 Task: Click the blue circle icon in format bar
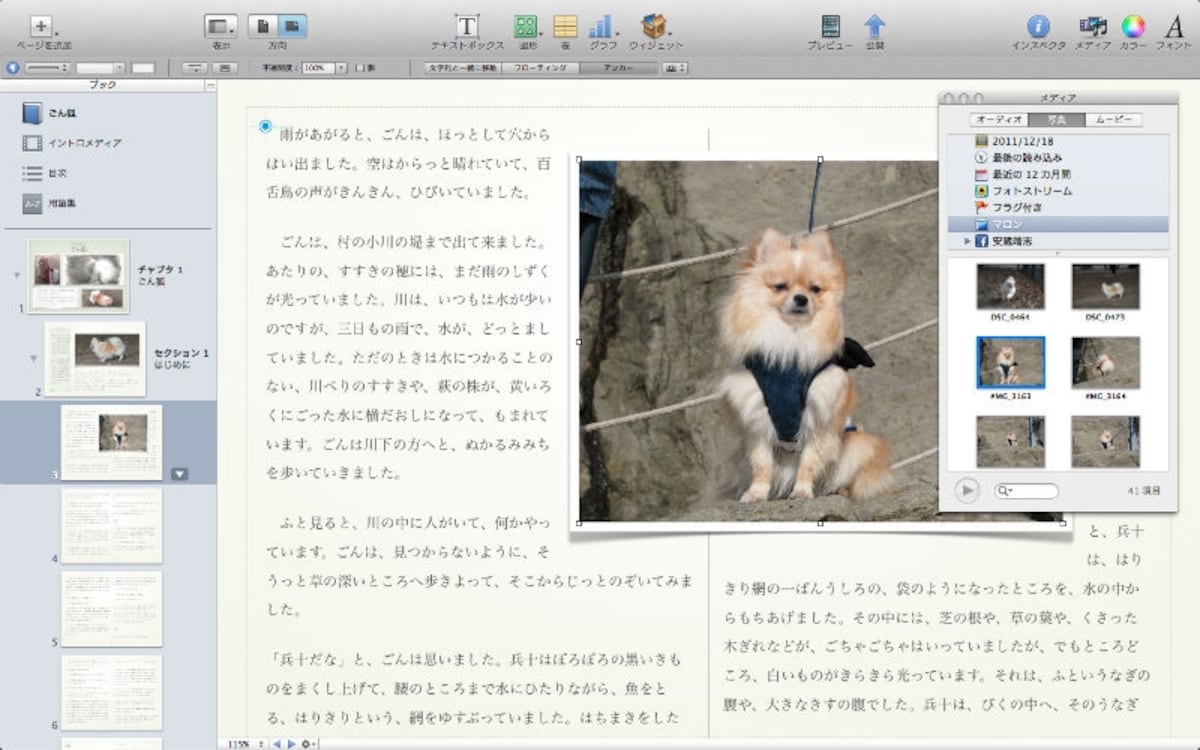pyautogui.click(x=12, y=68)
